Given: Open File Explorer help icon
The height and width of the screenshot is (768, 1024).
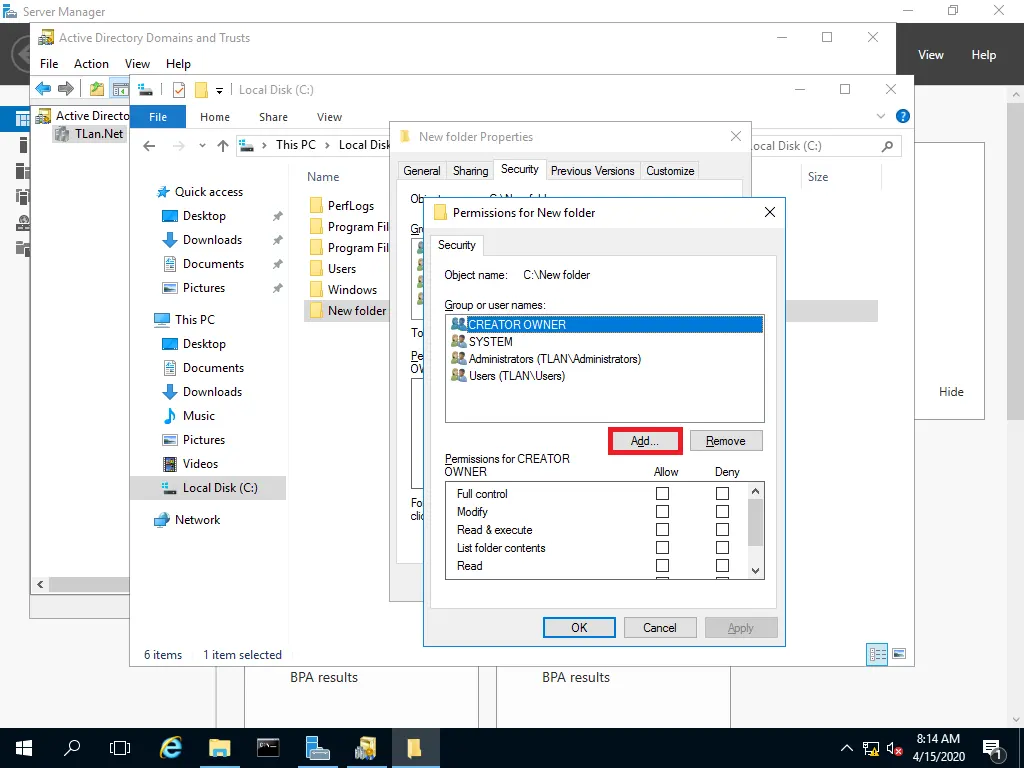Looking at the screenshot, I should [x=903, y=116].
